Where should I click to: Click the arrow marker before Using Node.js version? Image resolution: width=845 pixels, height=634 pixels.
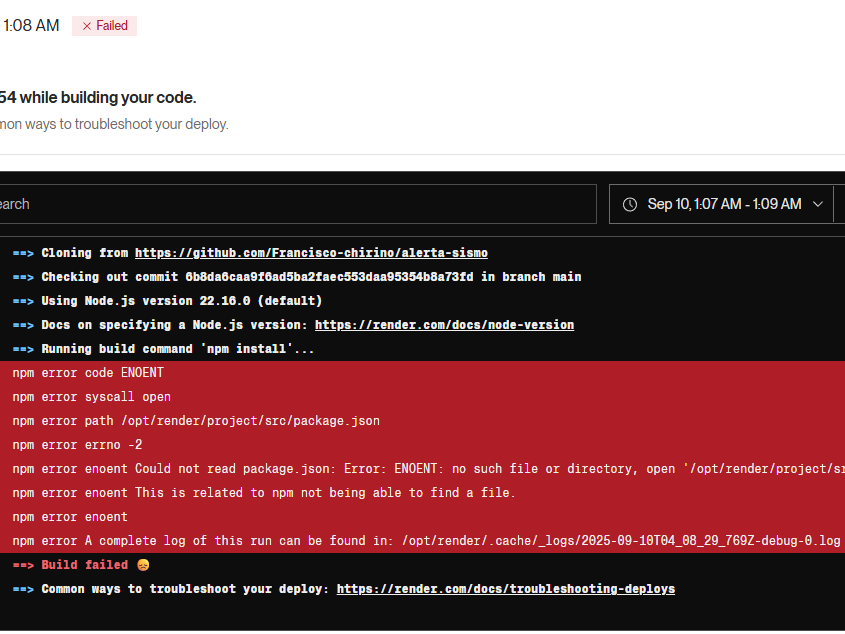click(x=23, y=301)
